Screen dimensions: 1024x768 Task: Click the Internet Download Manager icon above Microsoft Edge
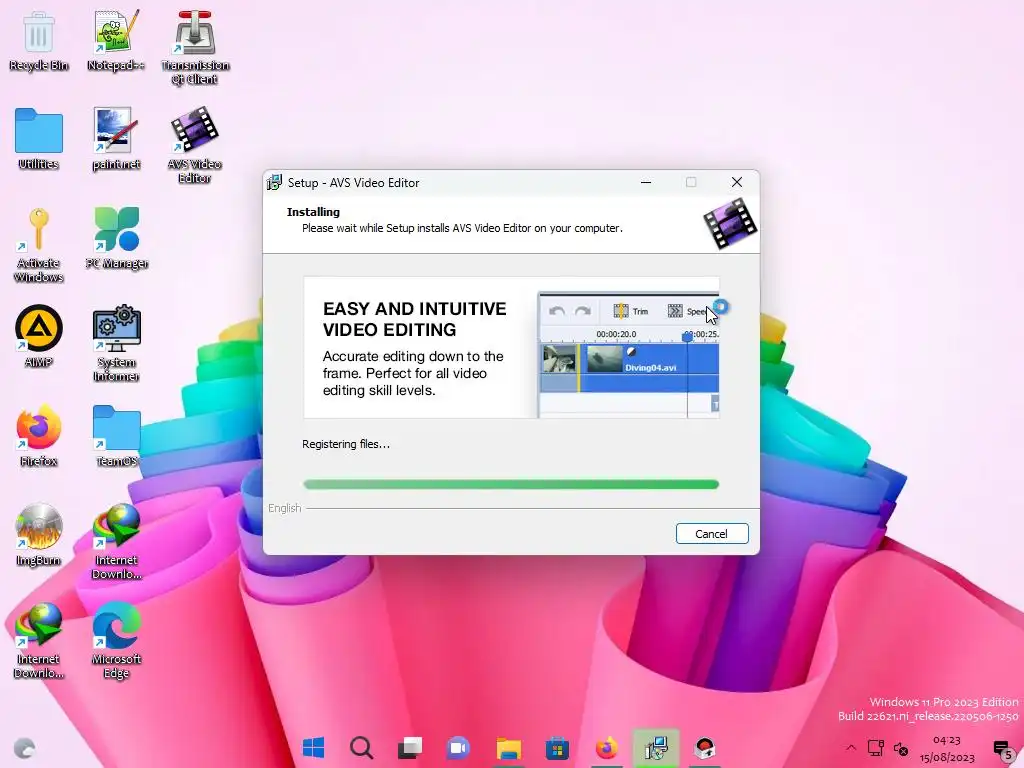116,542
